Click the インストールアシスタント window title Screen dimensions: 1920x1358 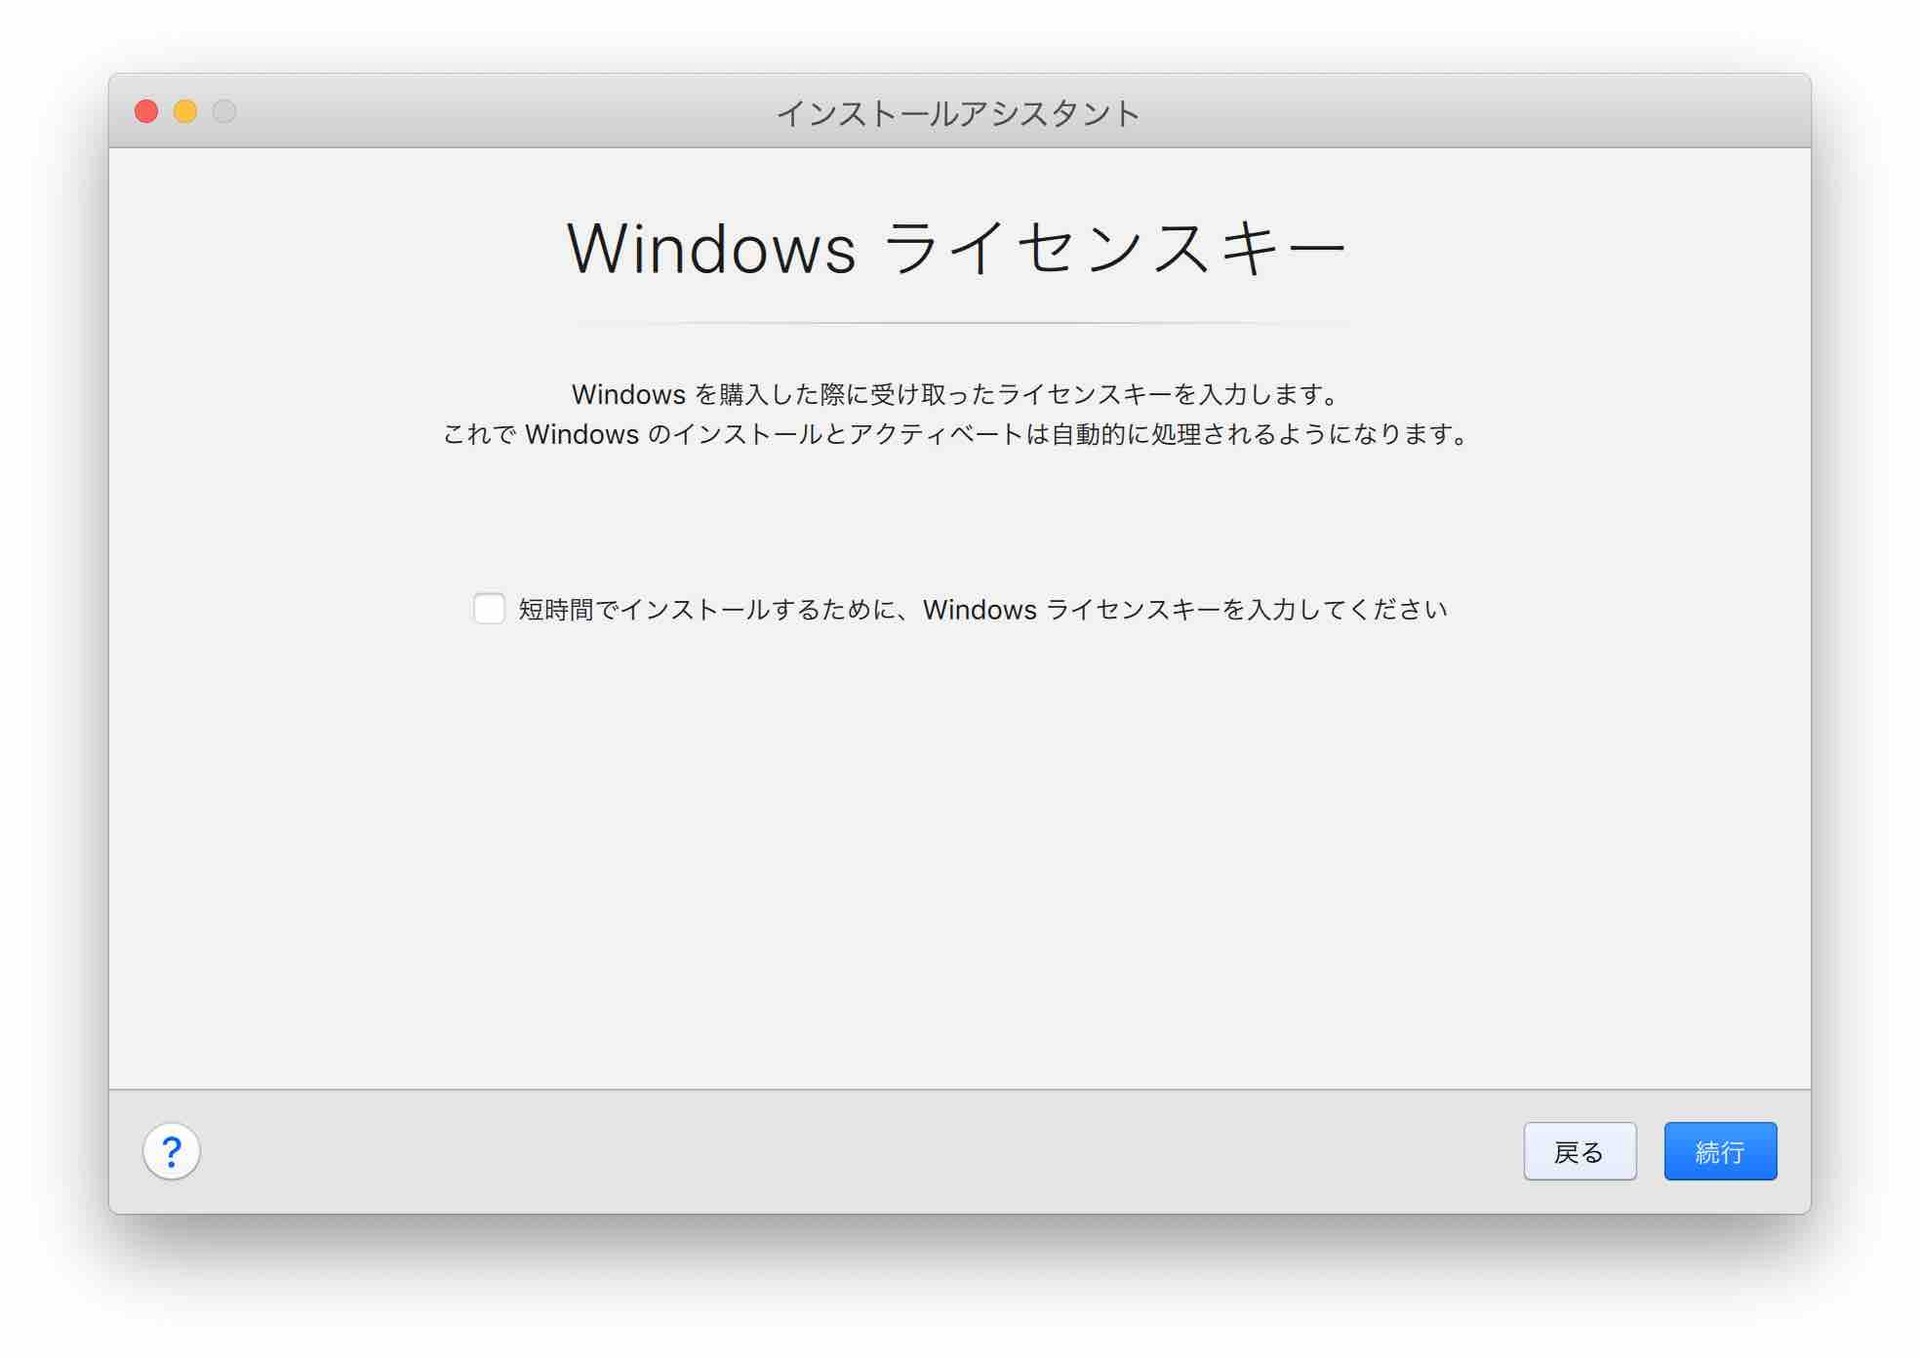click(x=958, y=113)
